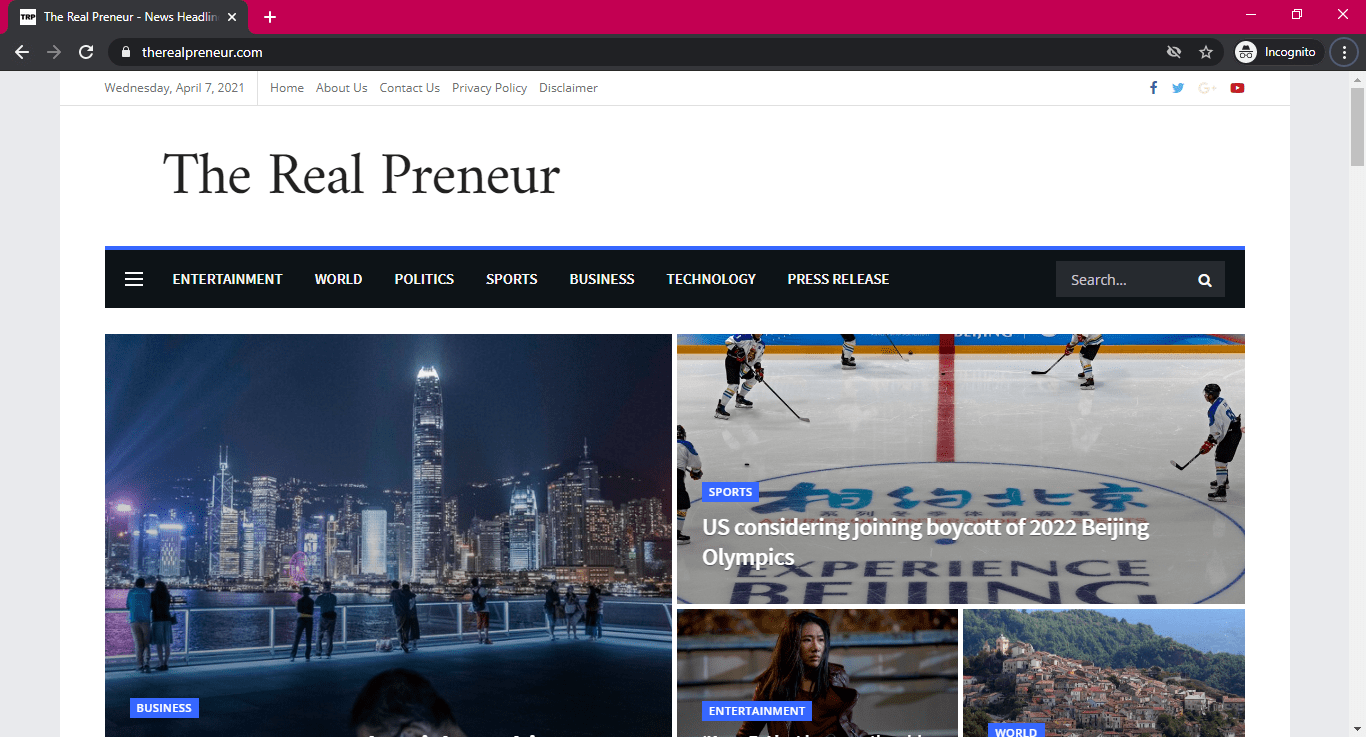This screenshot has width=1366, height=737.
Task: Open the YouTube social icon
Action: 1237,88
